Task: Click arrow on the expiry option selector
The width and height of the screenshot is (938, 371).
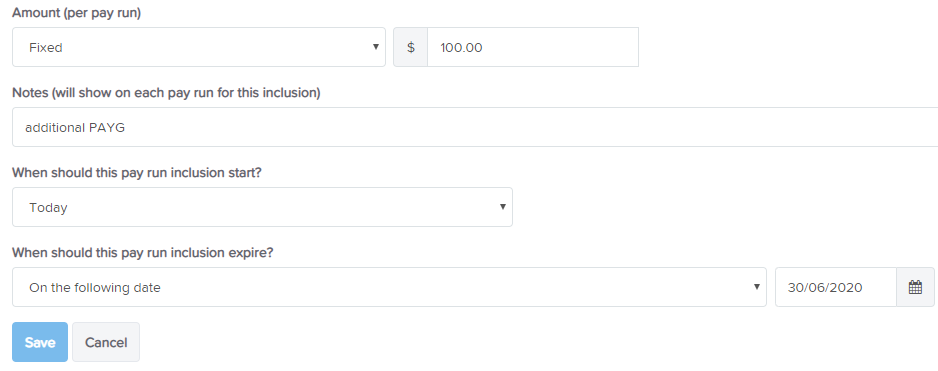Action: tap(756, 287)
